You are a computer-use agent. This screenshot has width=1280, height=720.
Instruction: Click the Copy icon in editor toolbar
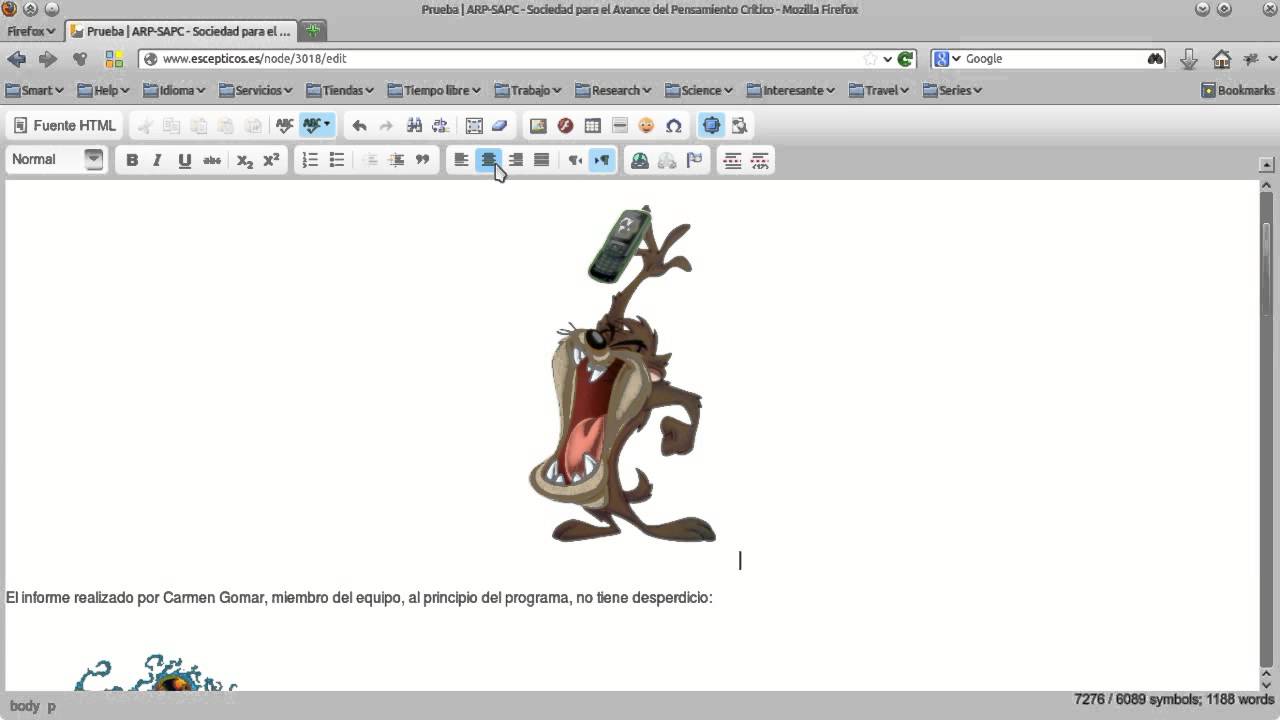(172, 126)
